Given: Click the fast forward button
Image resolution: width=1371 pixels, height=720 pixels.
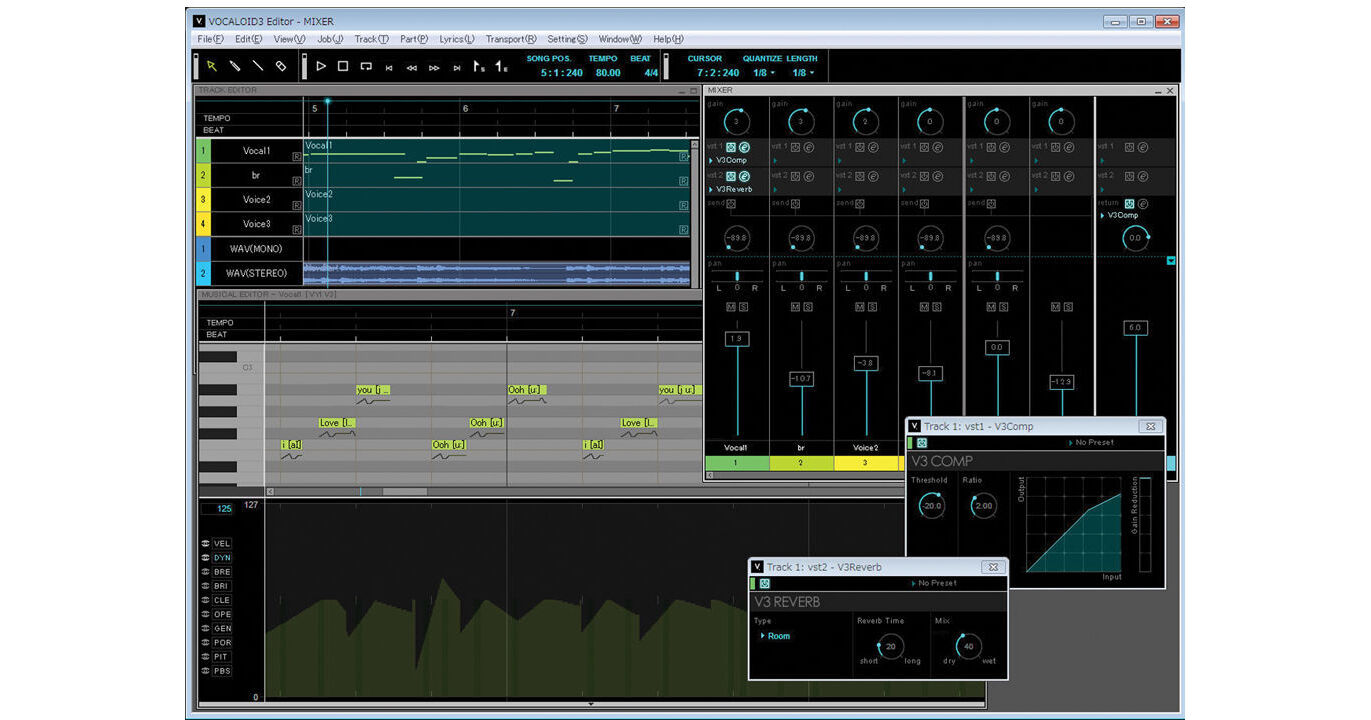Looking at the screenshot, I should pyautogui.click(x=434, y=68).
